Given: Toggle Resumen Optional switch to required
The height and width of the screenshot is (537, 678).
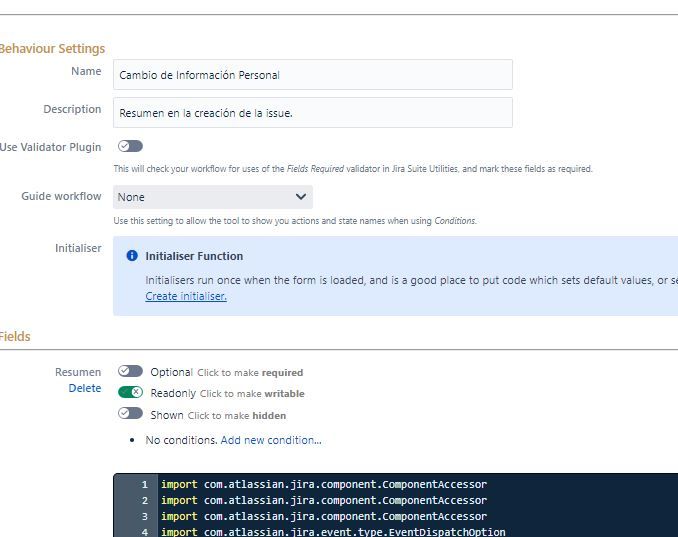Looking at the screenshot, I should tap(130, 371).
